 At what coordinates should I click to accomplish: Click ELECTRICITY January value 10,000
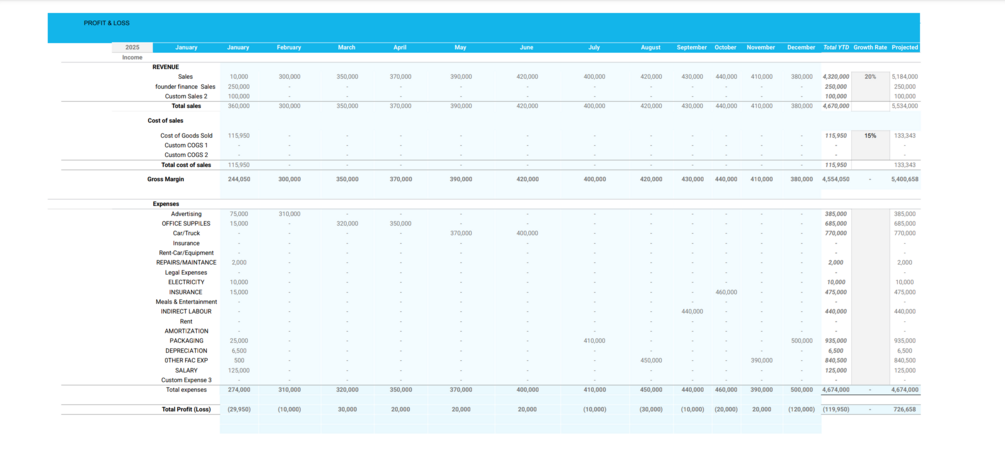238,282
